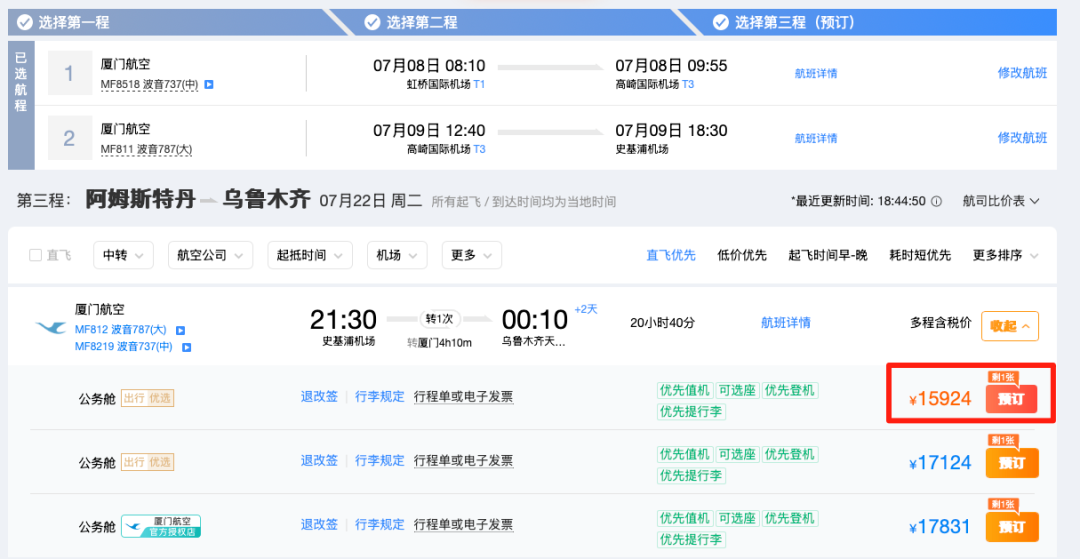Viewport: 1080px width, 559px height.
Task: Click the 转厦门4h10m layover text
Action: pyautogui.click(x=439, y=342)
